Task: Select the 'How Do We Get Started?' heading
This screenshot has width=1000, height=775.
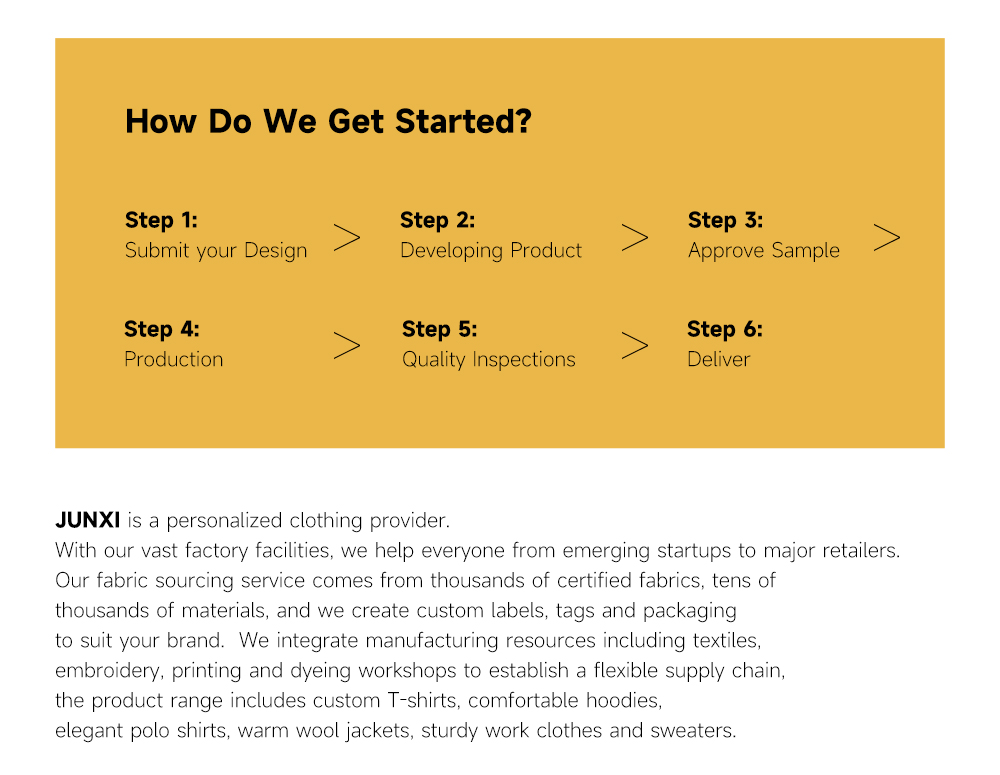Action: coord(328,121)
